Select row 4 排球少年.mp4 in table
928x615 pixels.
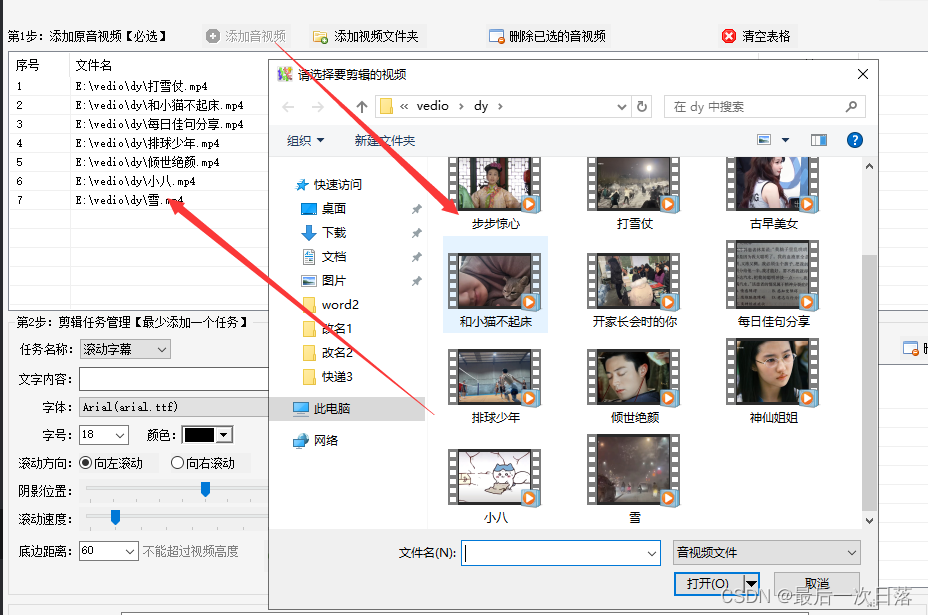click(138, 143)
